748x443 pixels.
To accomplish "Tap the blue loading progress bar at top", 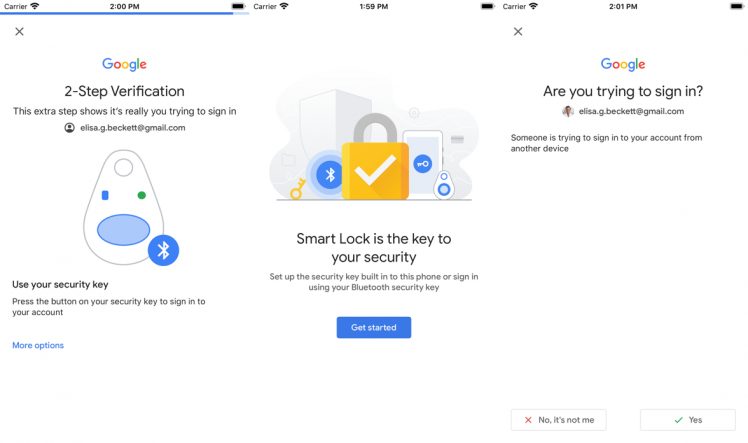I will 124,13.
